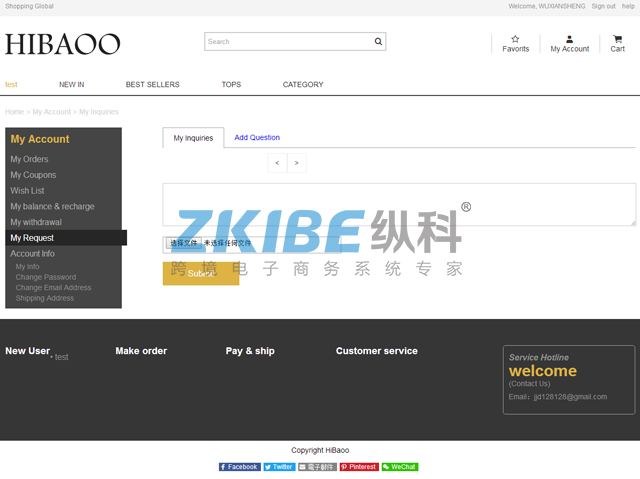Image resolution: width=640 pixels, height=479 pixels.
Task: Click the orange test nav item
Action: tap(11, 84)
